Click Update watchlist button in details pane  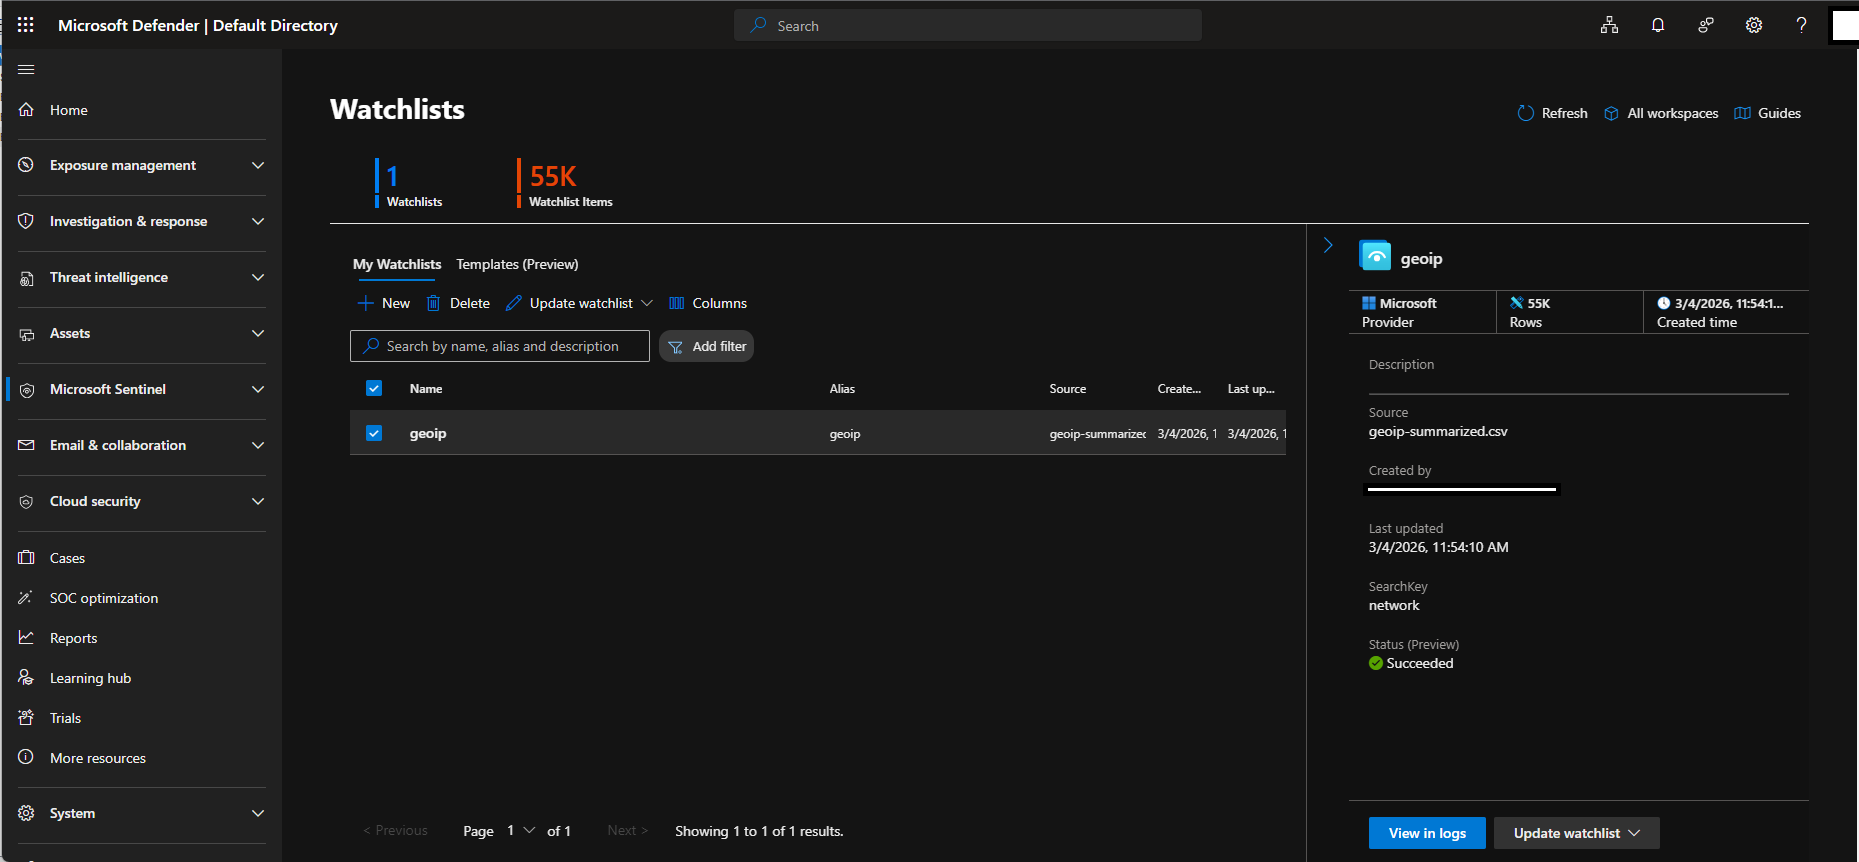click(1576, 833)
